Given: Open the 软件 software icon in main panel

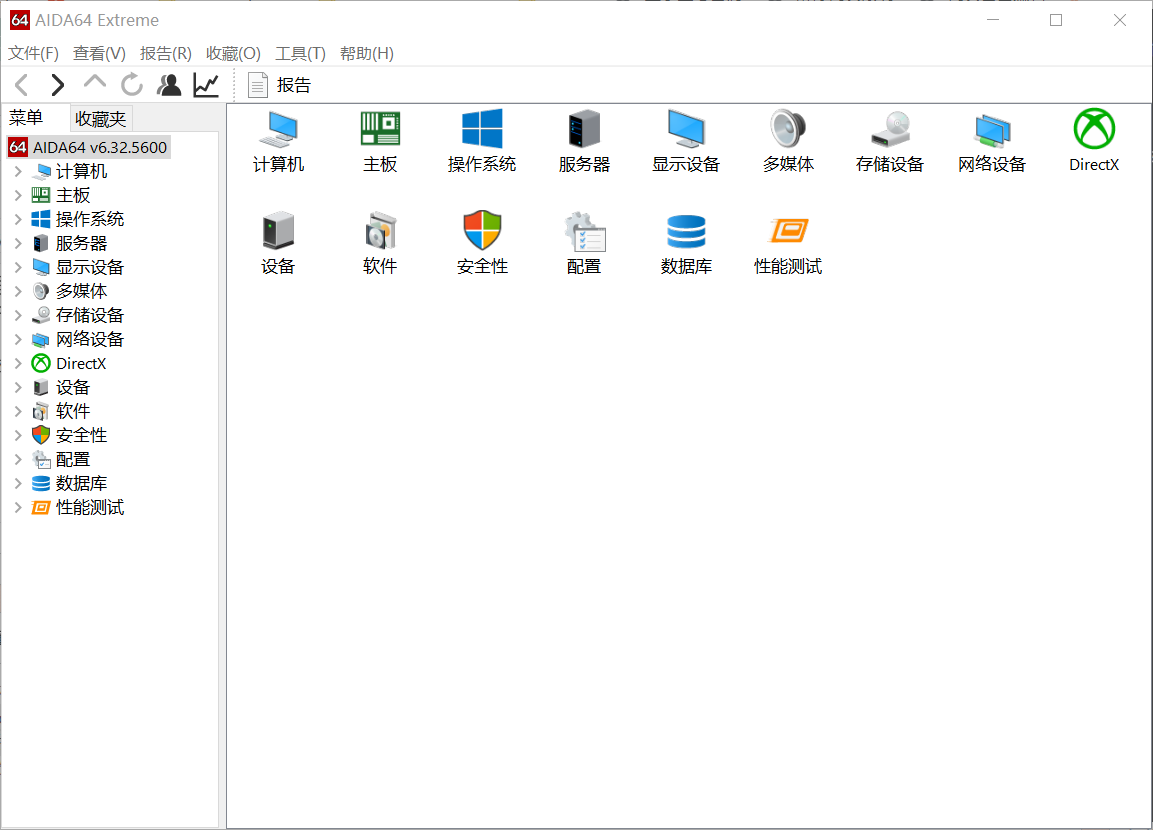Looking at the screenshot, I should [x=380, y=231].
